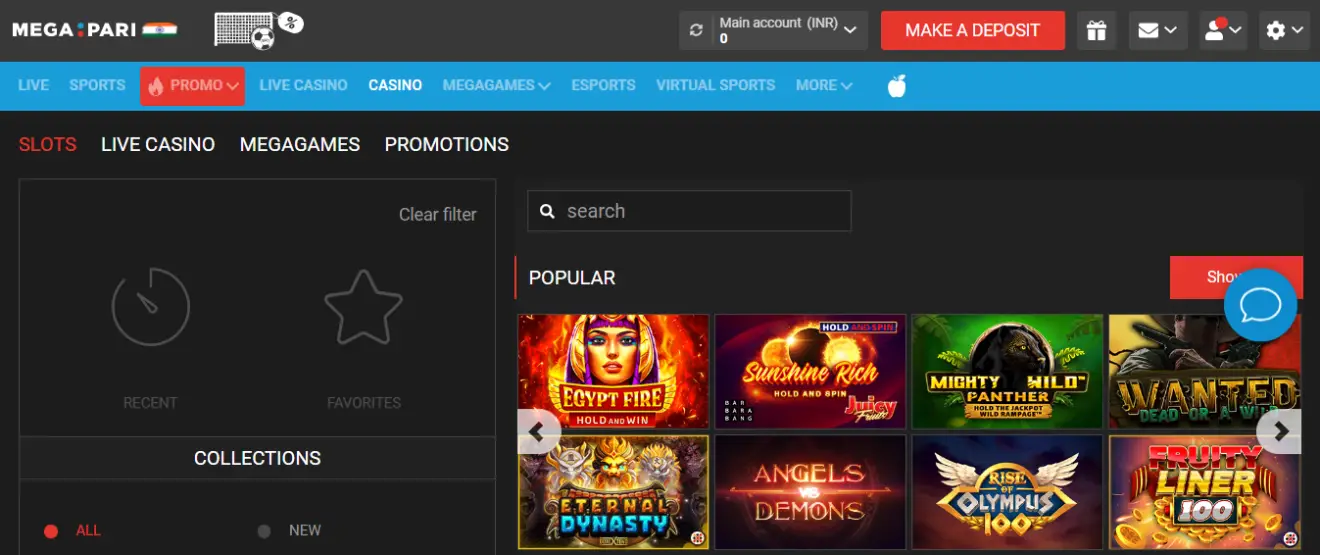Switch to the LIVE CASINO sub-tab
Image resolution: width=1320 pixels, height=555 pixels.
158,144
